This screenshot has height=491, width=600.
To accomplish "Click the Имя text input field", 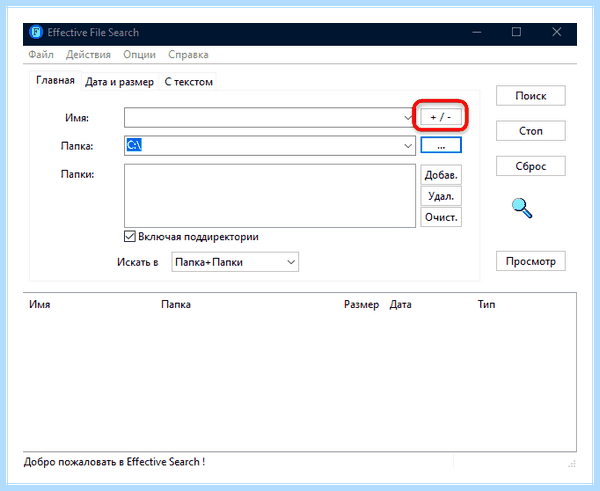I will [264, 117].
